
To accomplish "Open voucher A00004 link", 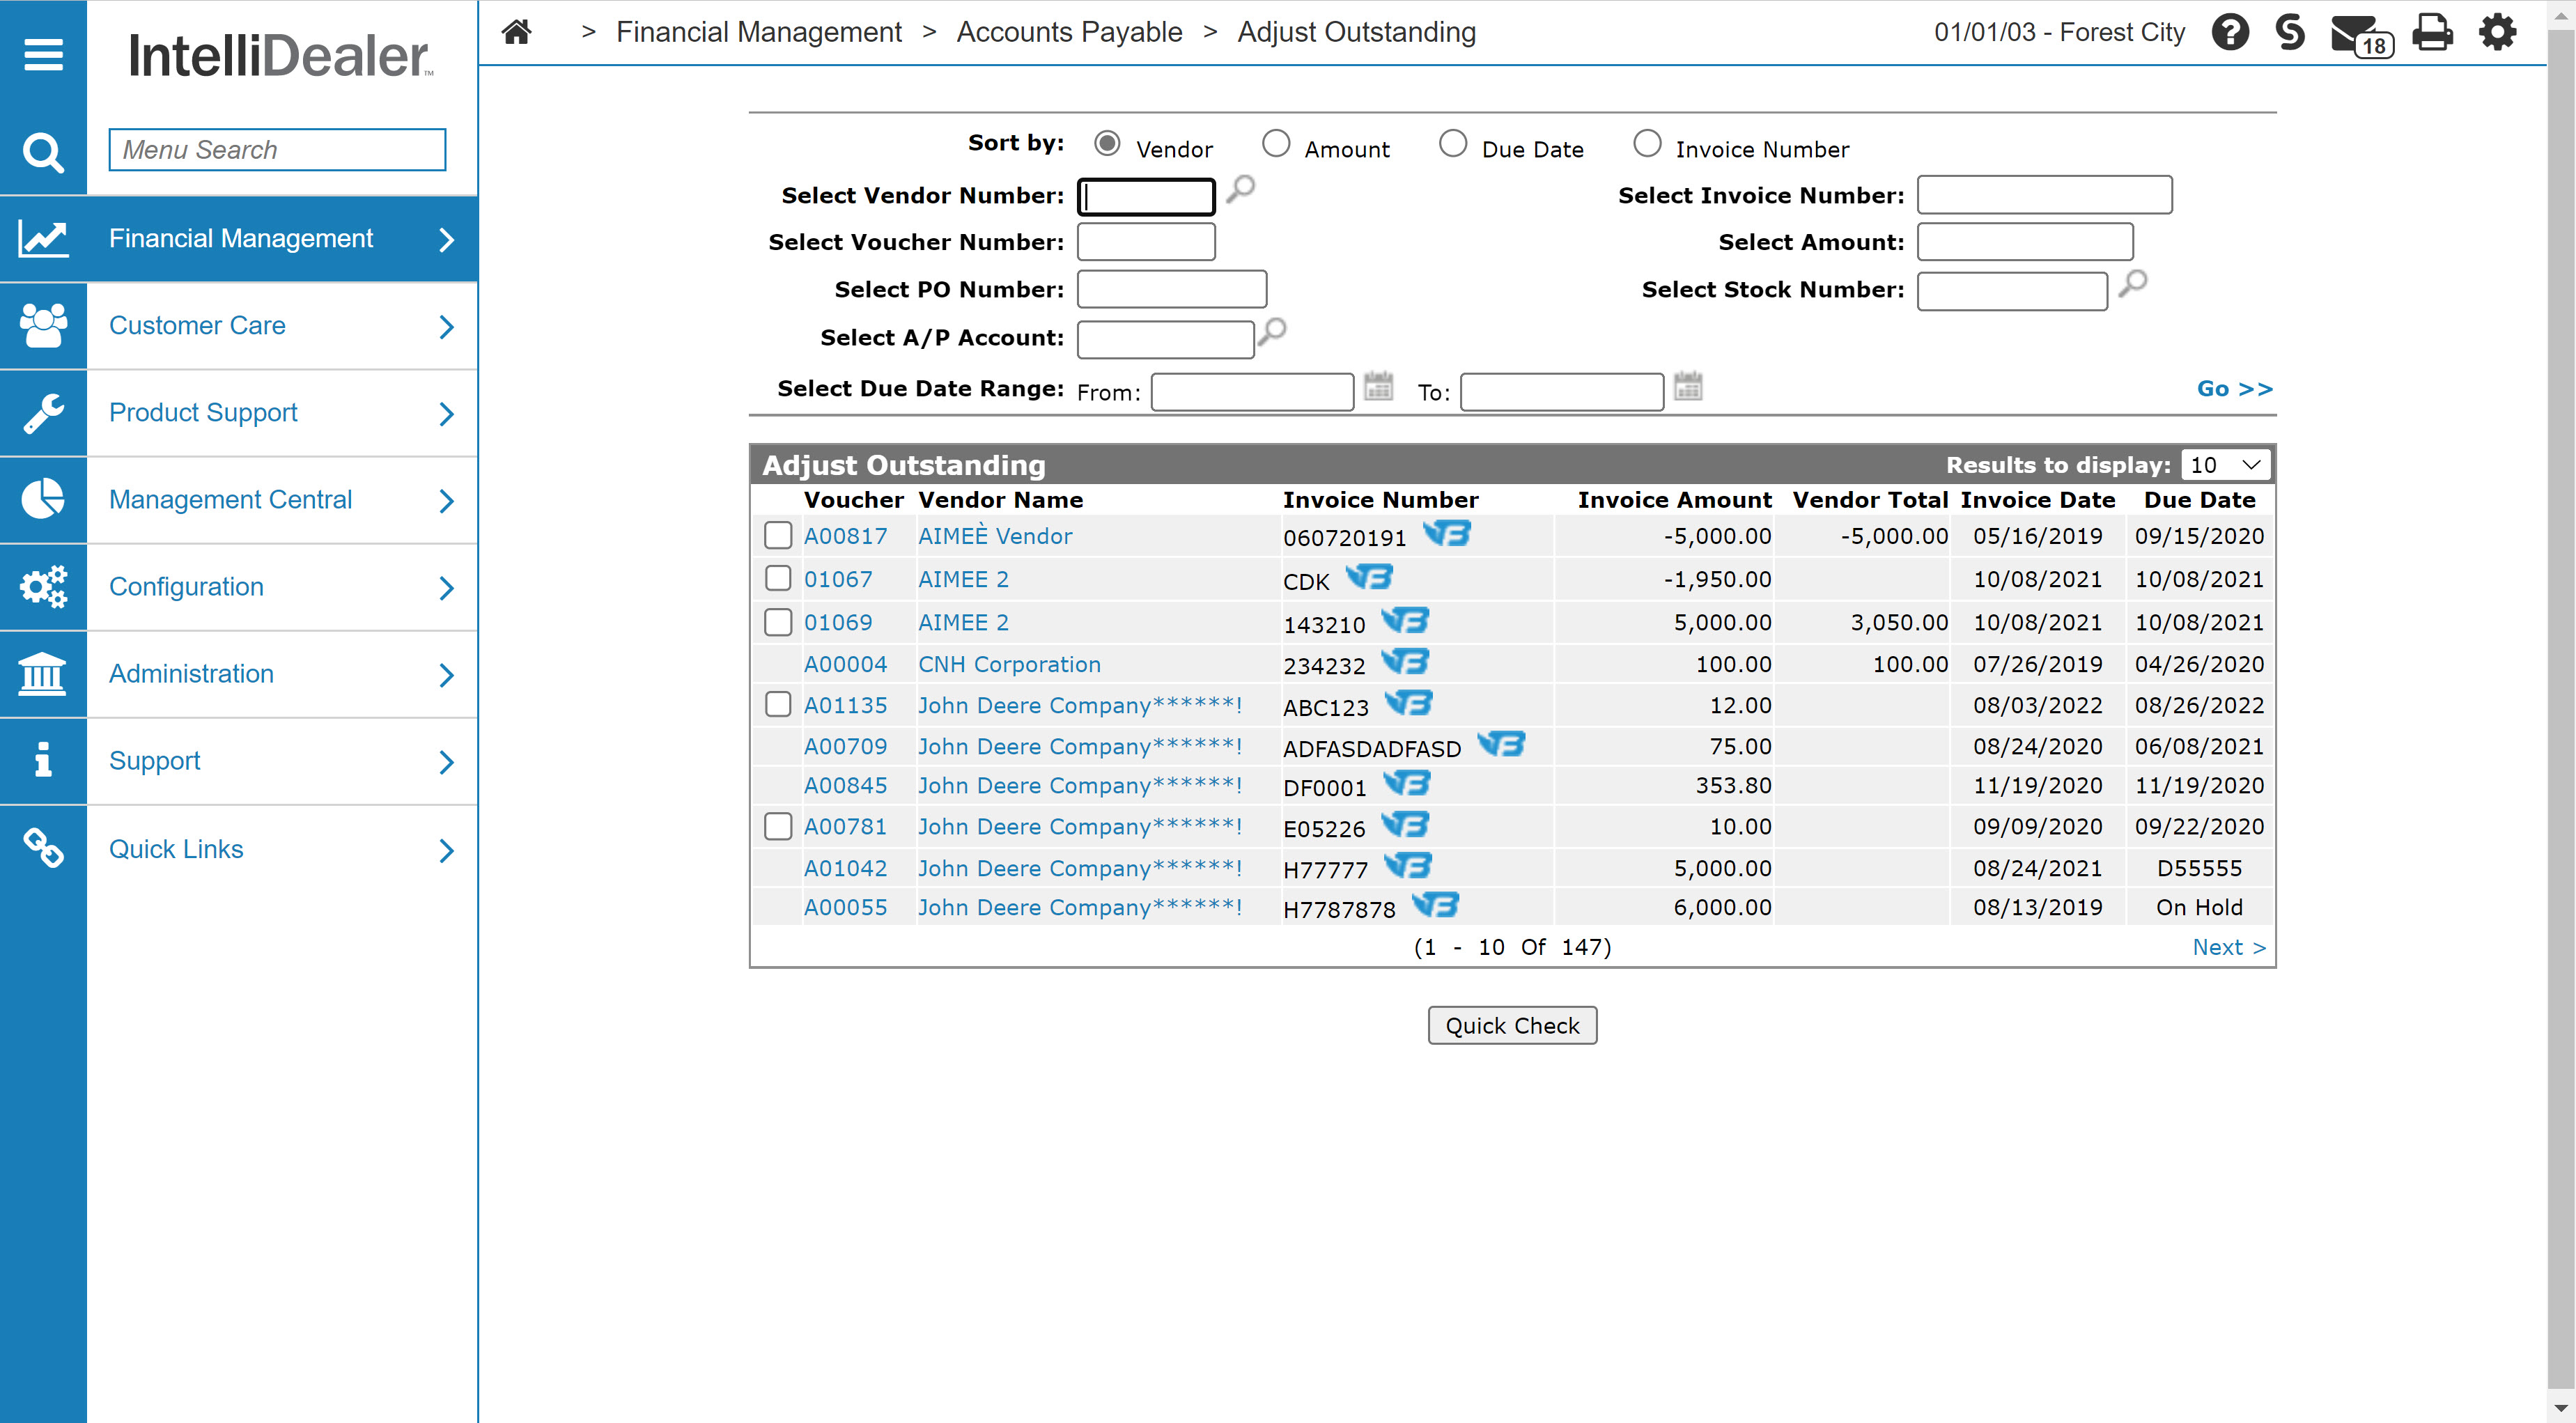I will (845, 664).
